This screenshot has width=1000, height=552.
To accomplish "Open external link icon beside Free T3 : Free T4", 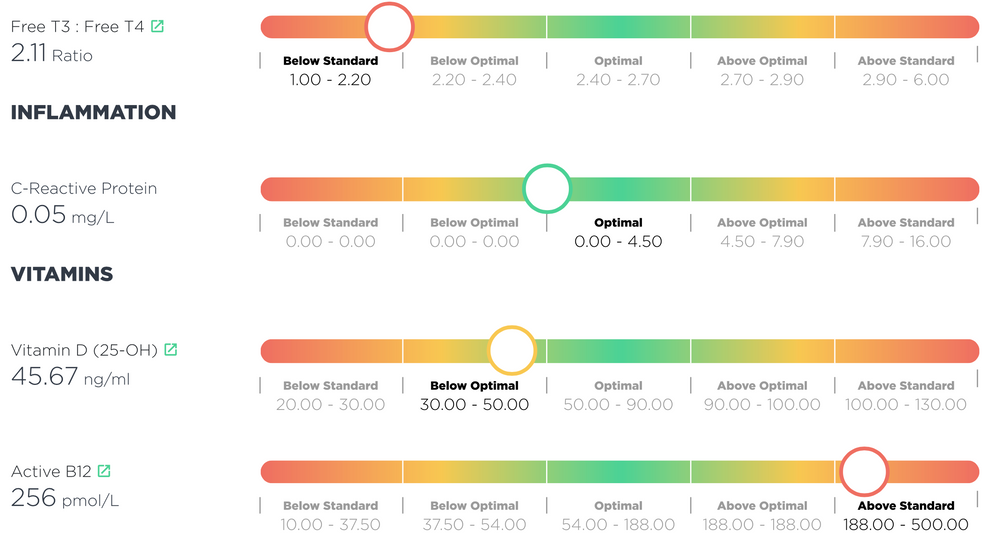I will pos(158,27).
